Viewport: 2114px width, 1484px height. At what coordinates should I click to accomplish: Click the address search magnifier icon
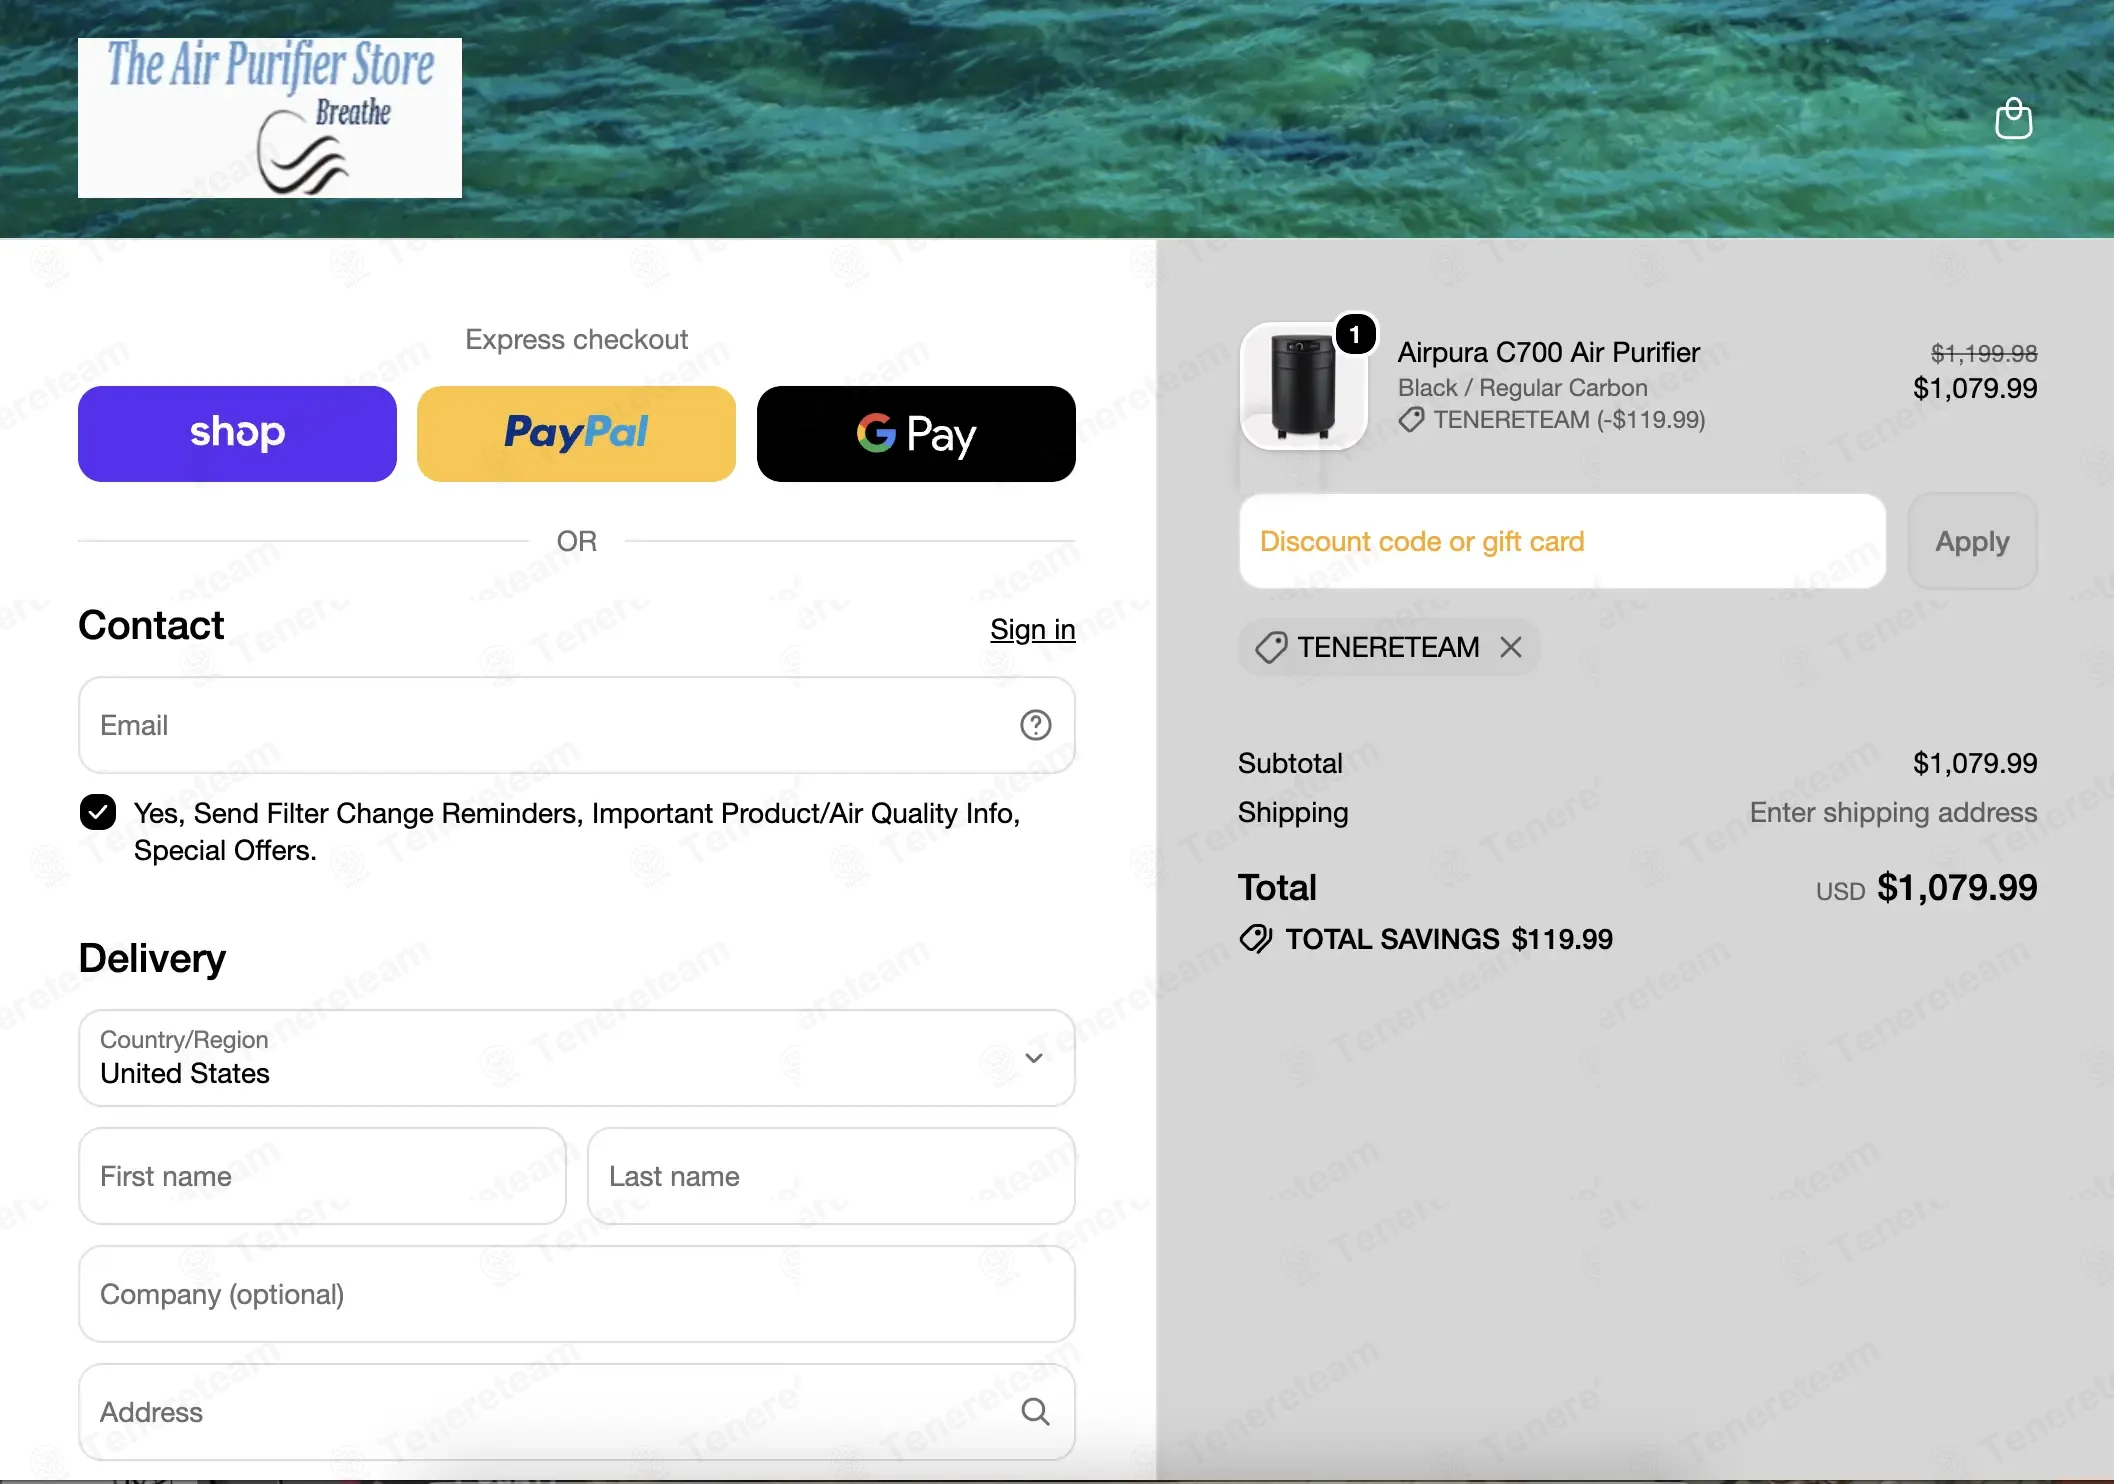coord(1035,1412)
